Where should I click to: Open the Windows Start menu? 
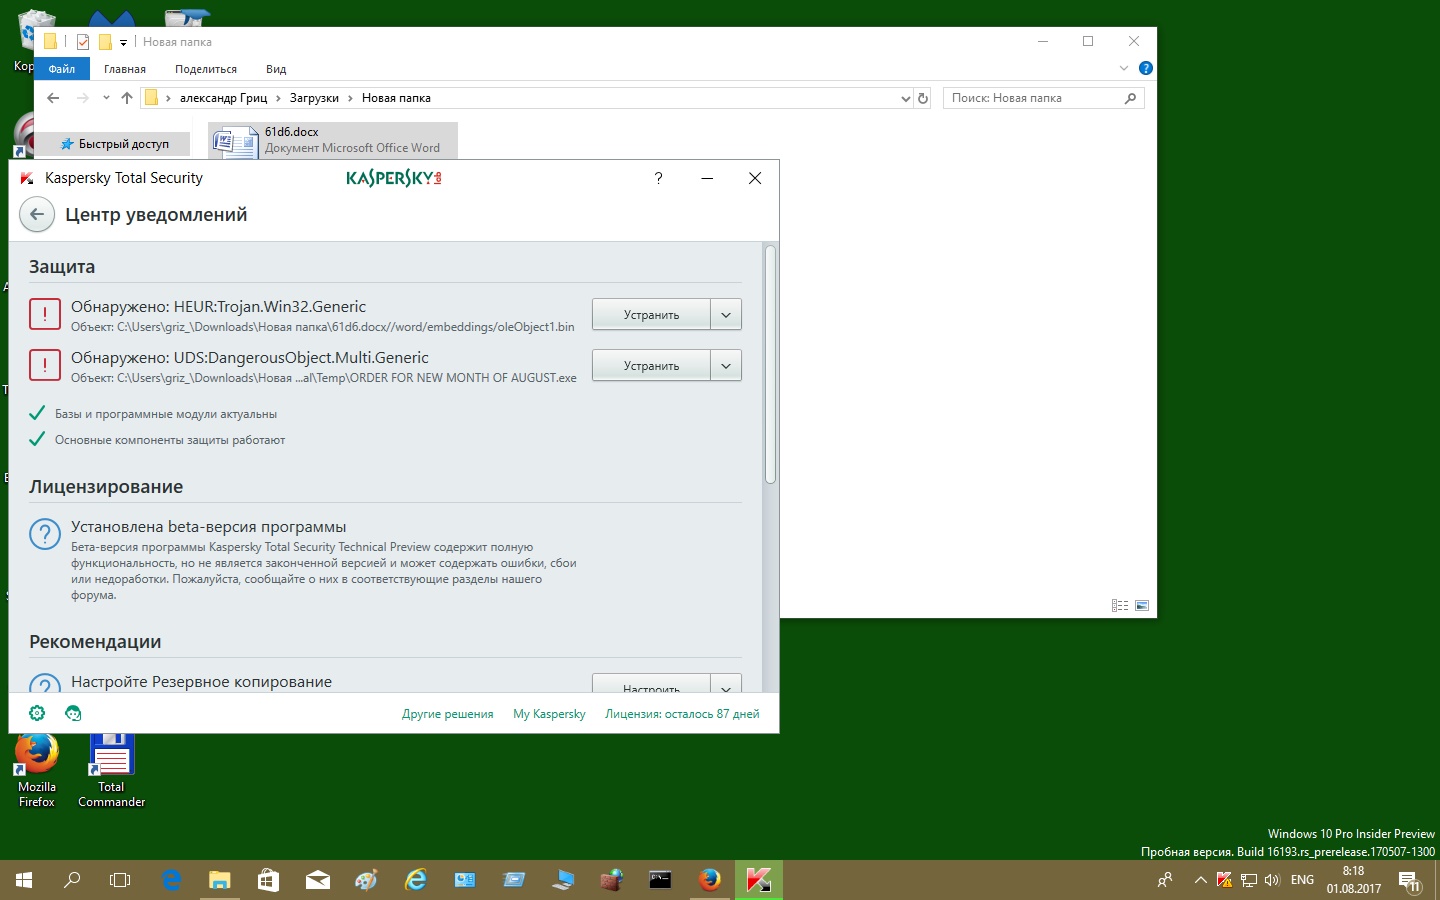tap(24, 880)
